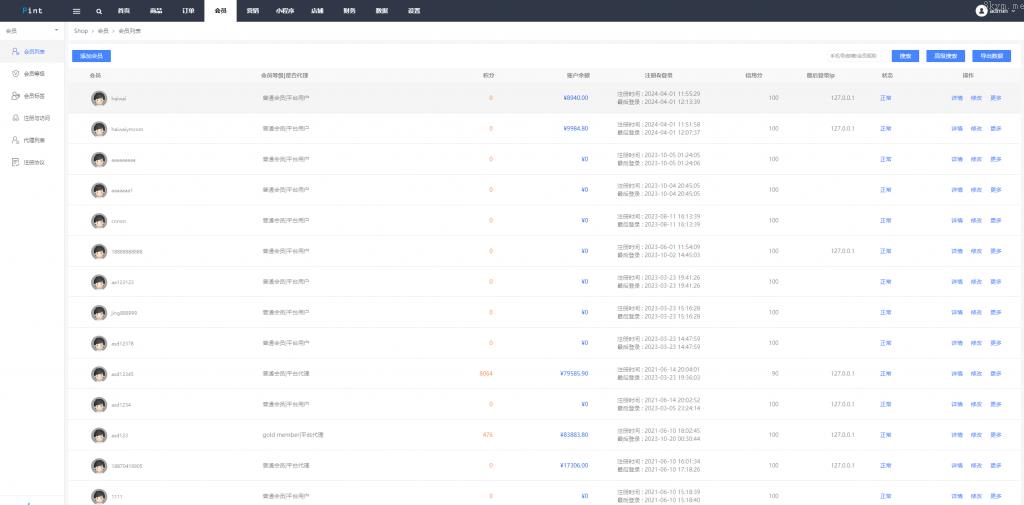This screenshot has width=1024, height=505.
Task: Click the 会员列表 sidebar icon
Action: point(15,51)
